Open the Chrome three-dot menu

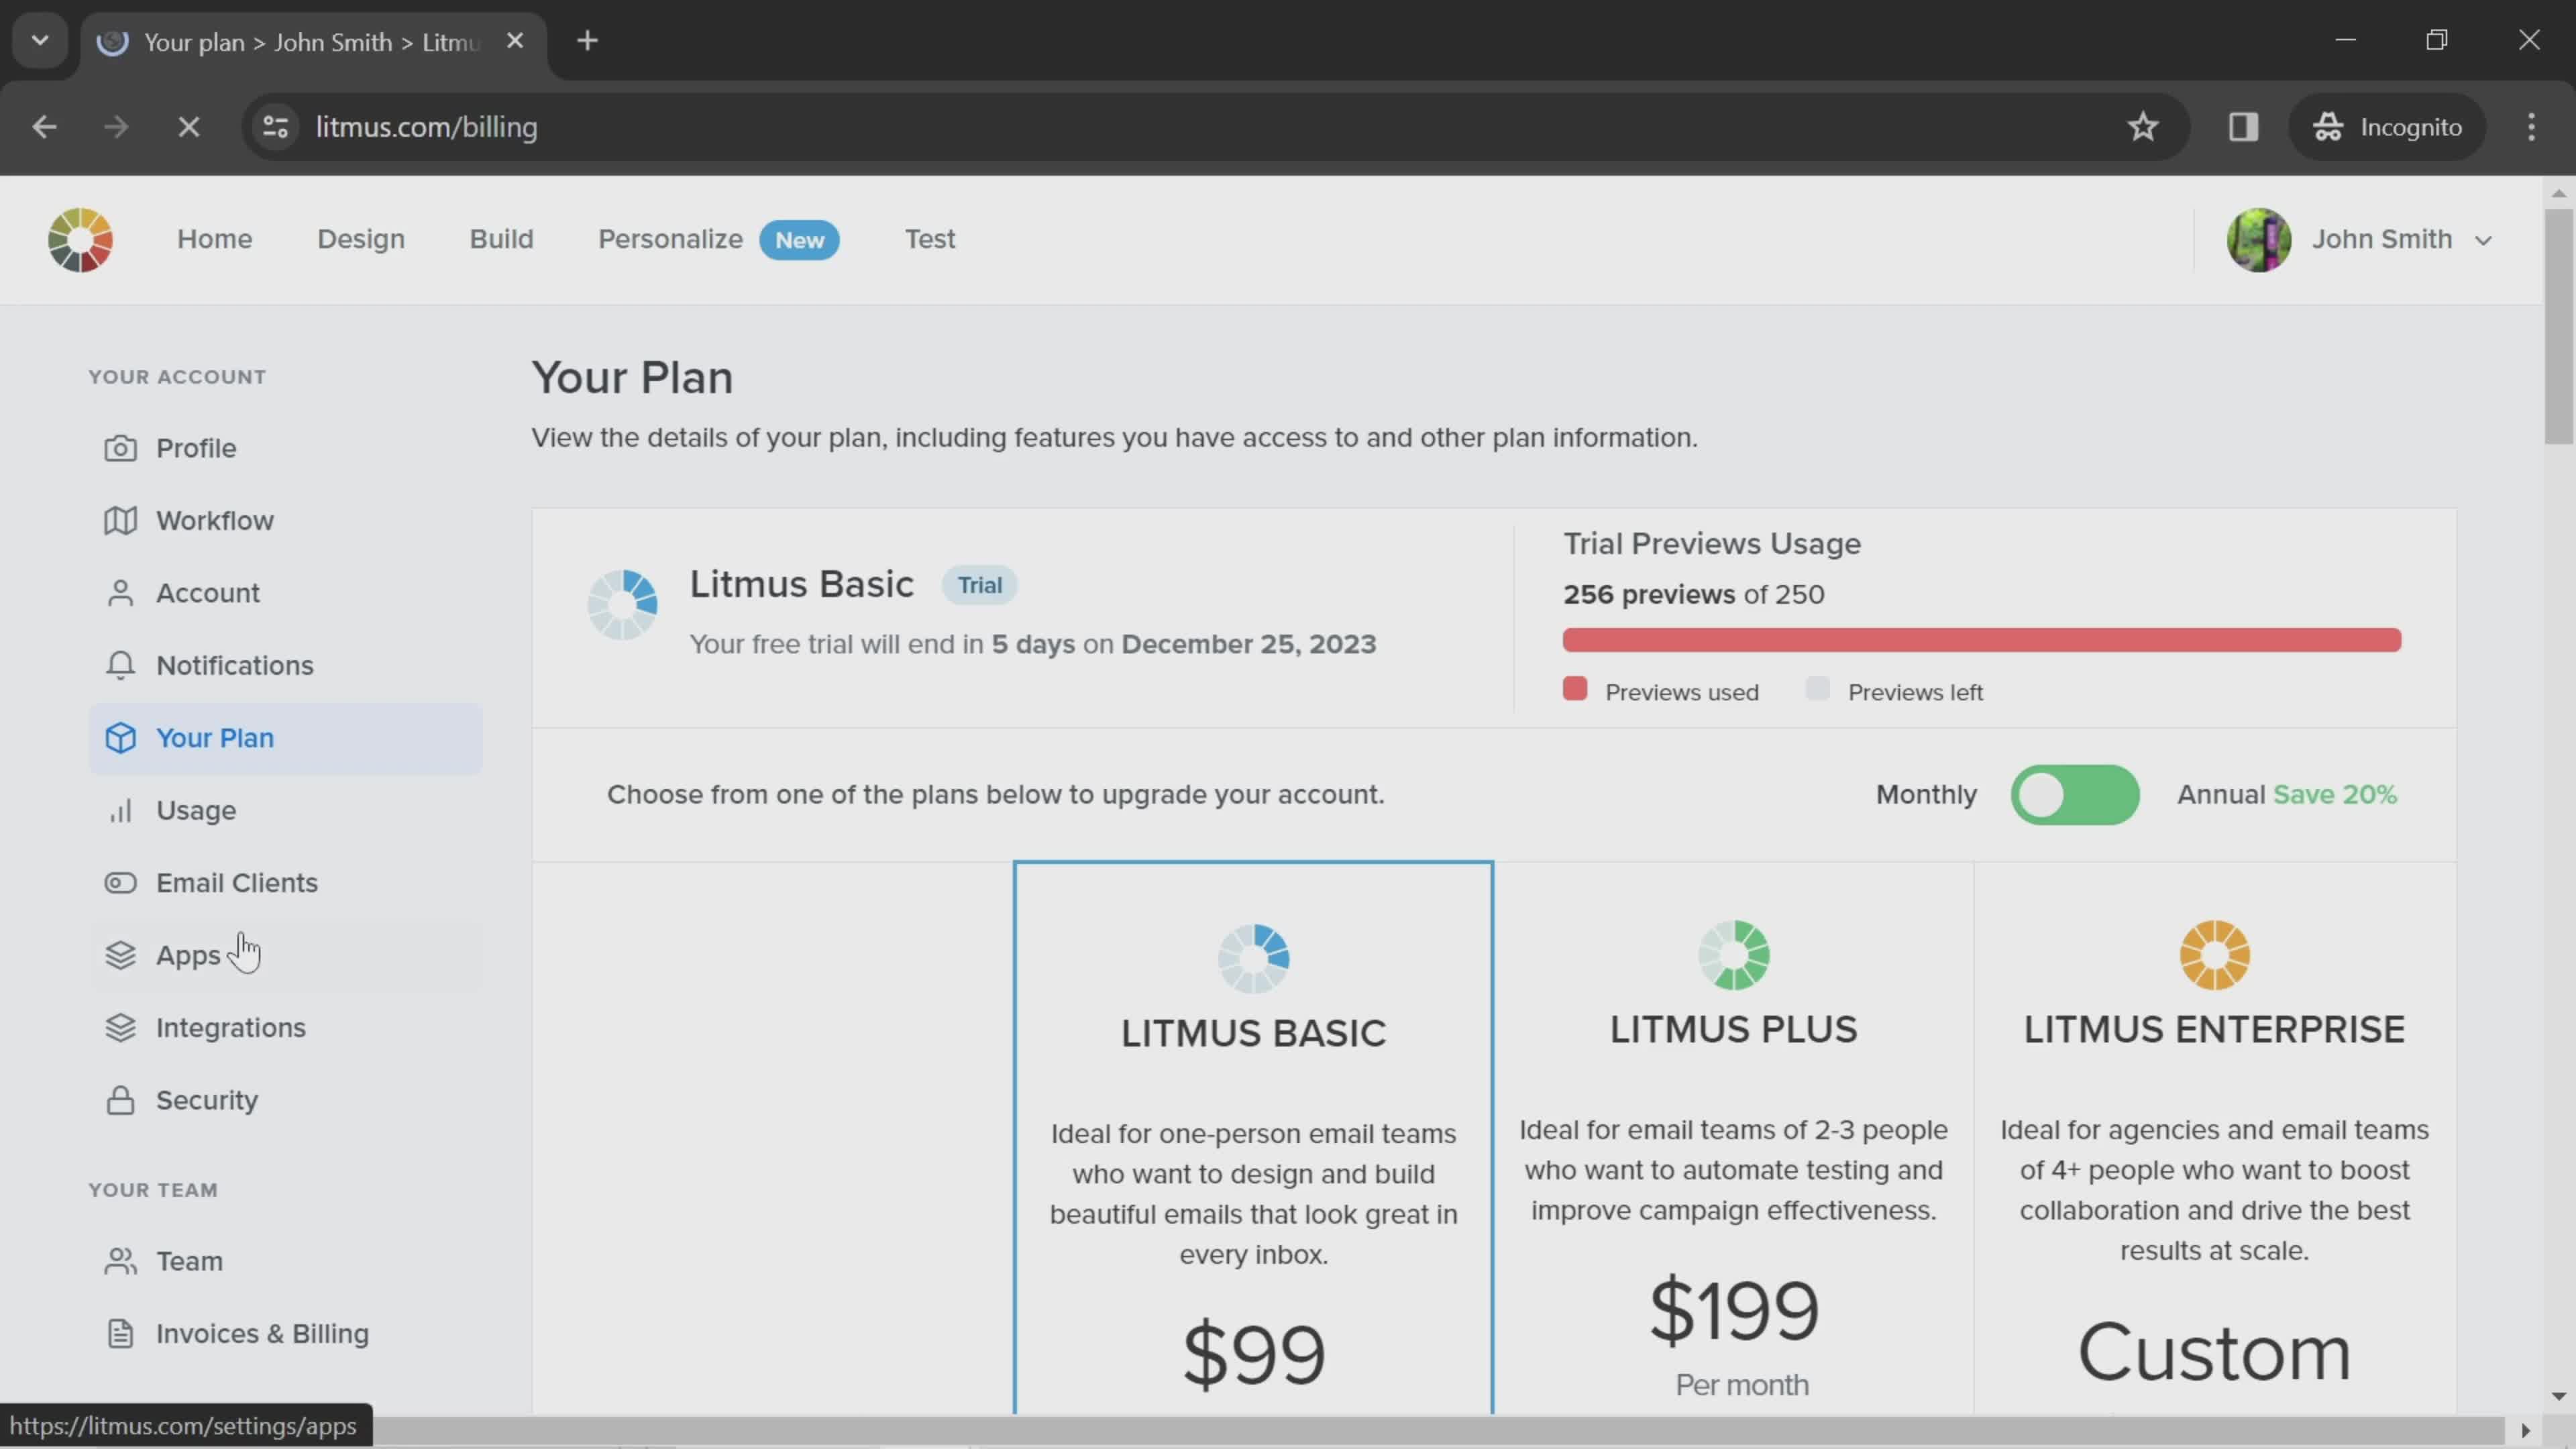coord(2531,127)
